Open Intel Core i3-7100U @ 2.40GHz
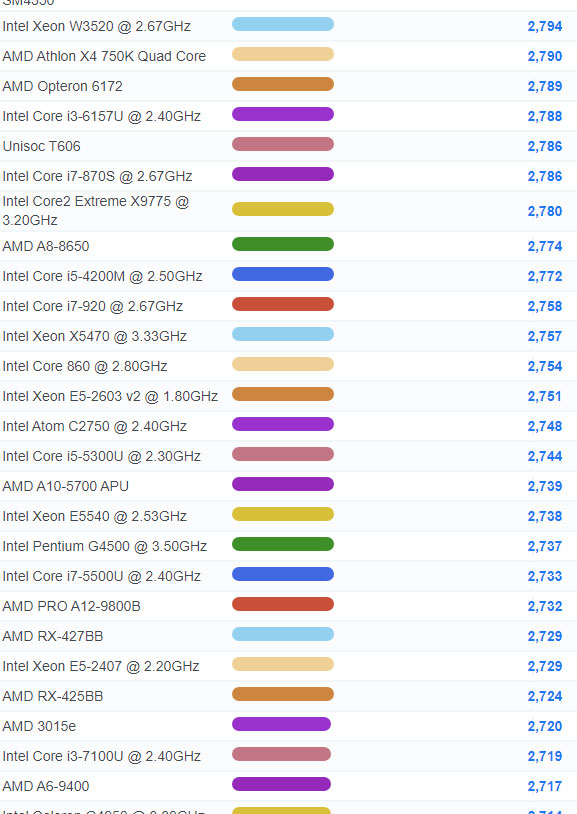The height and width of the screenshot is (814, 577). pos(101,757)
